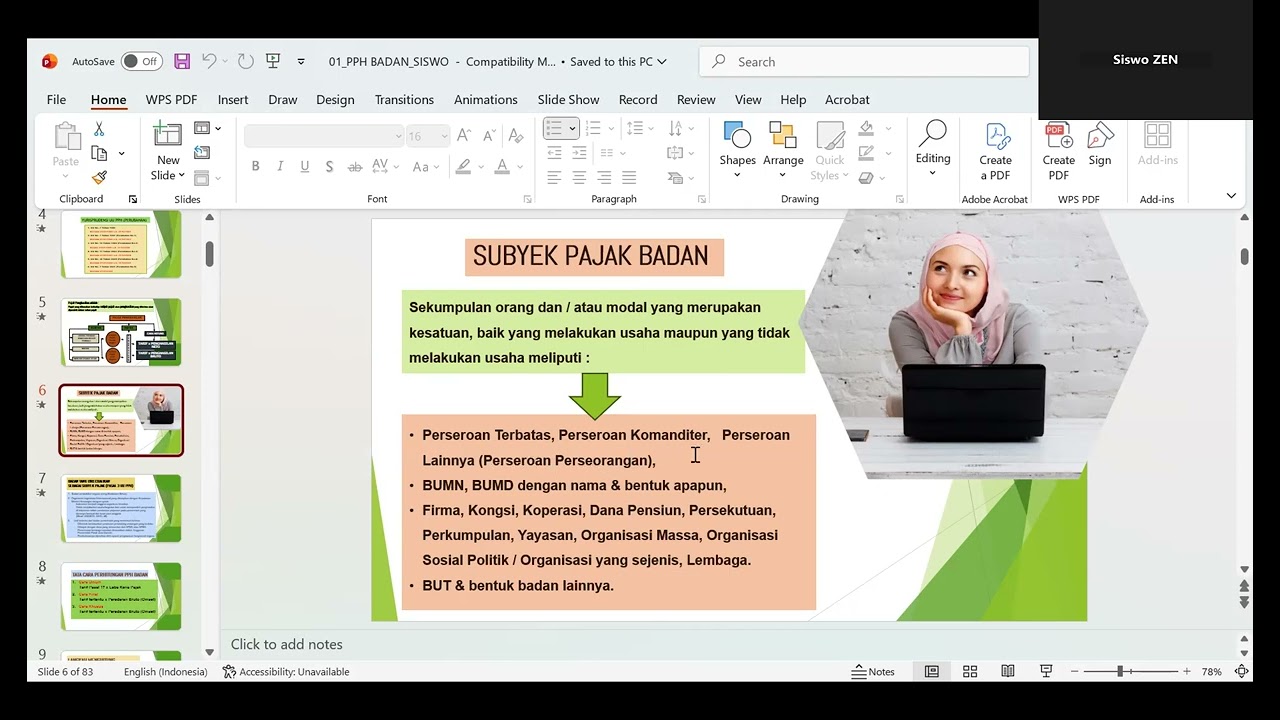This screenshot has height=720, width=1280.
Task: Open the Animations tab
Action: (486, 100)
